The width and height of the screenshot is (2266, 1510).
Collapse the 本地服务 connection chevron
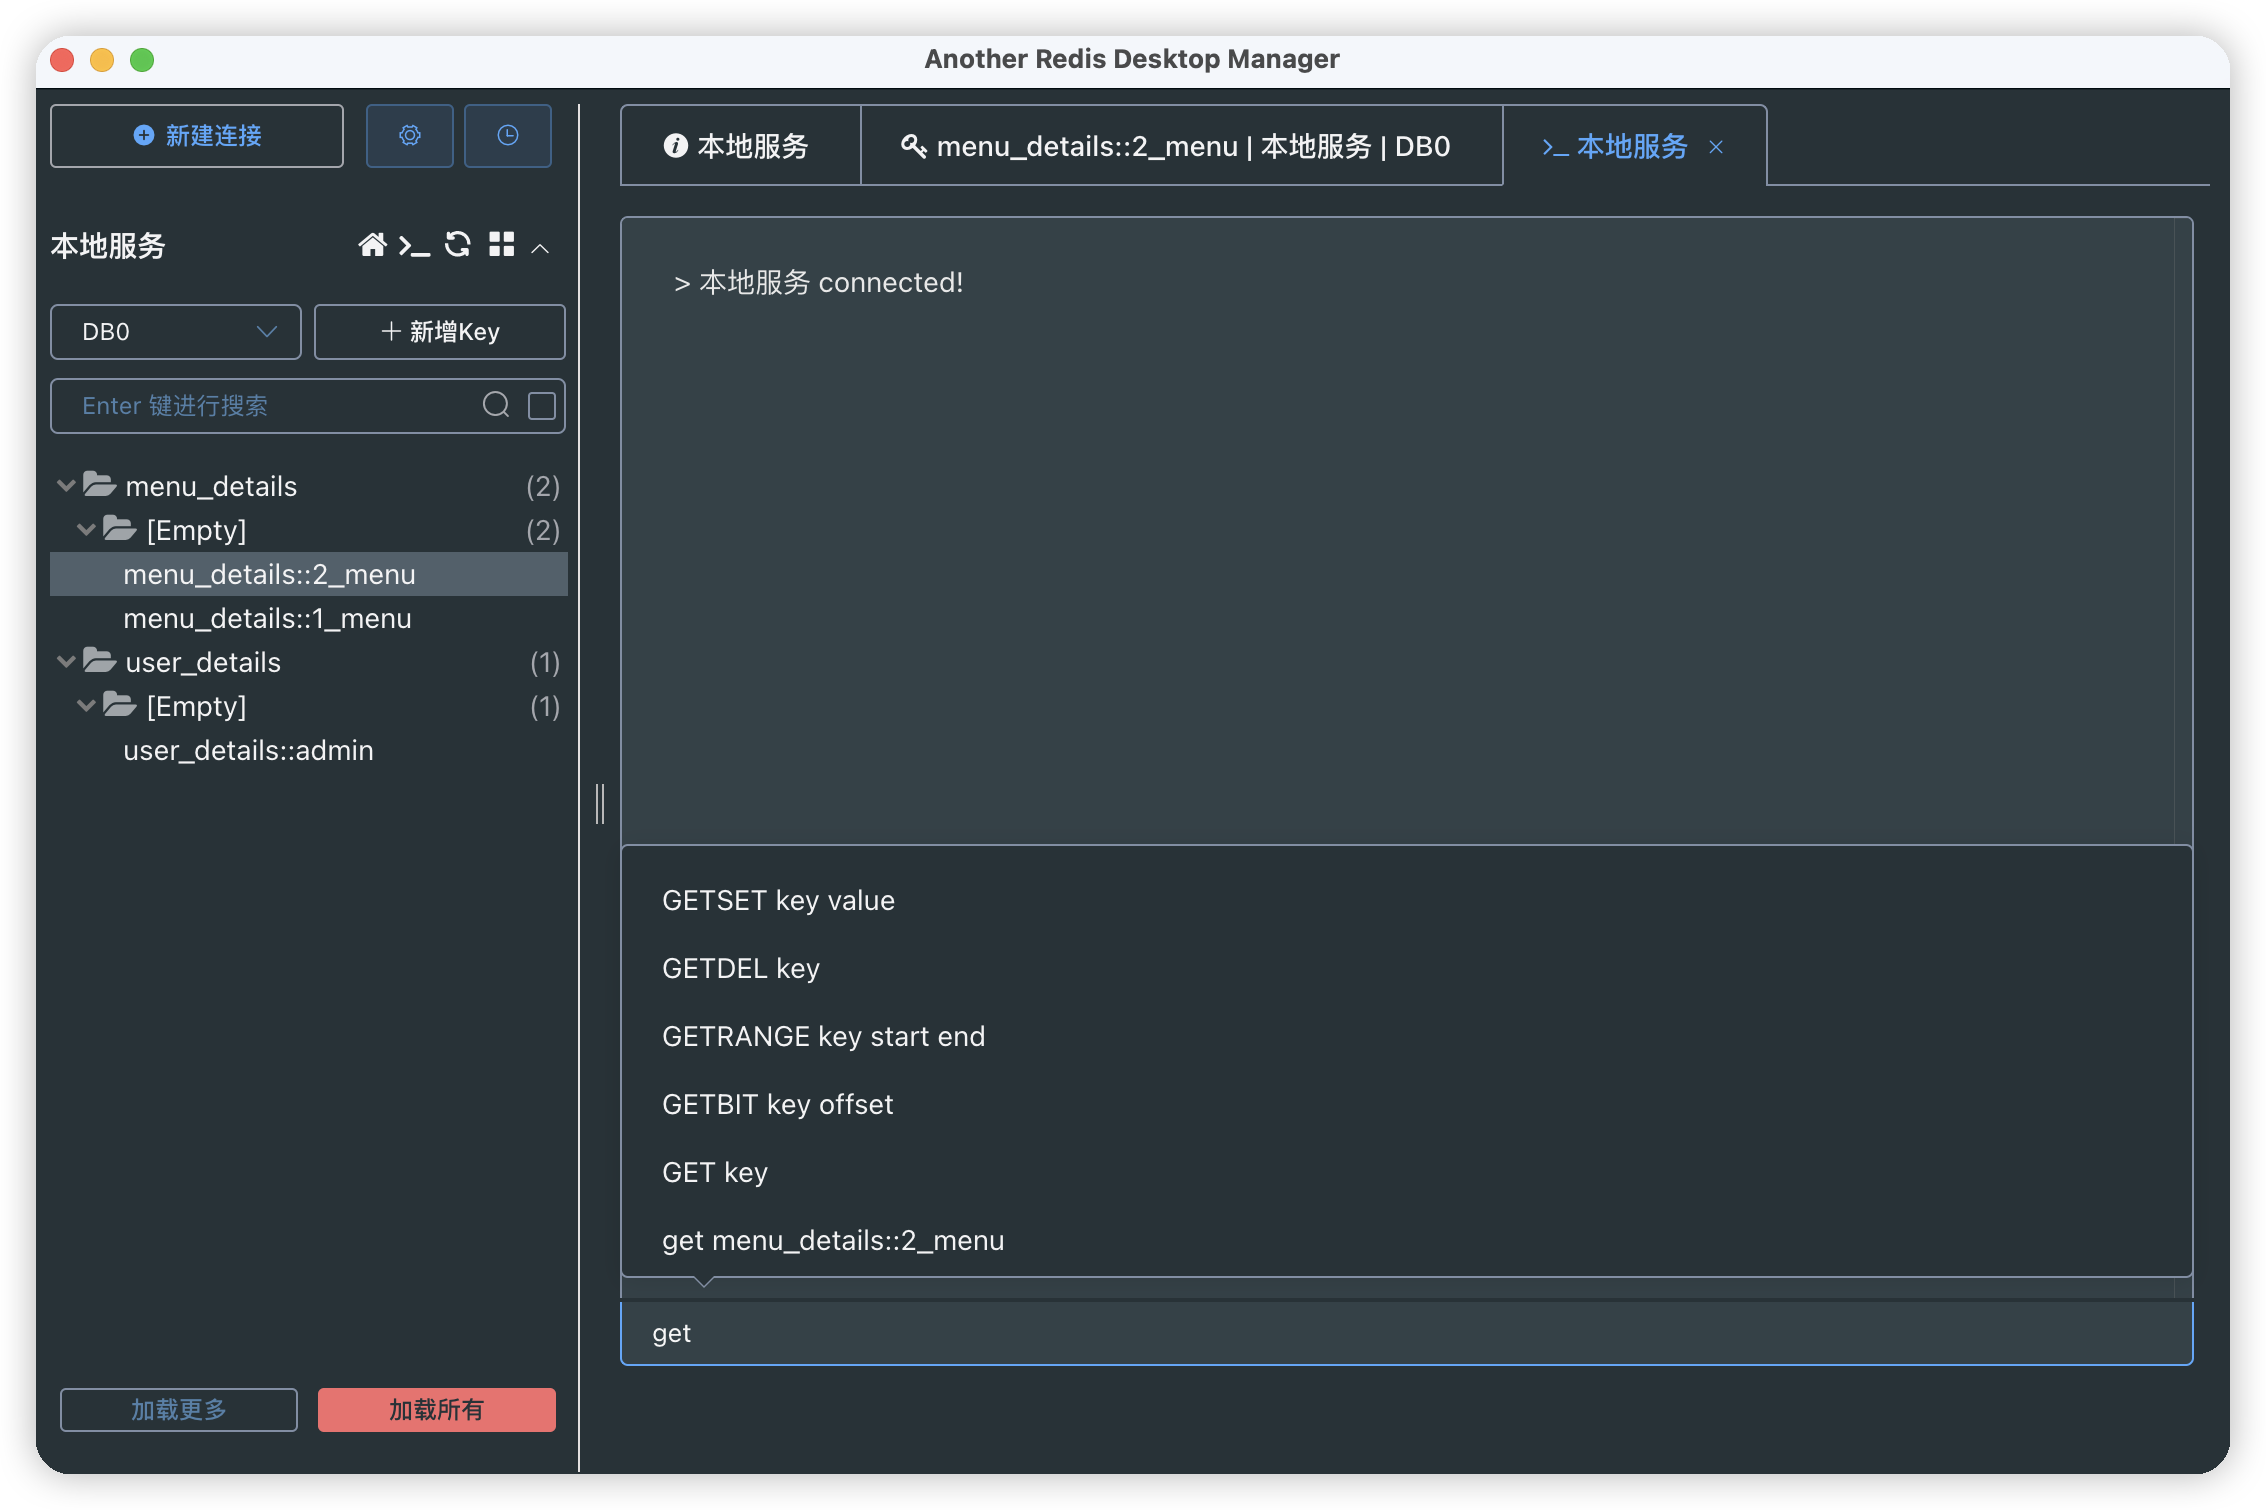coord(540,248)
